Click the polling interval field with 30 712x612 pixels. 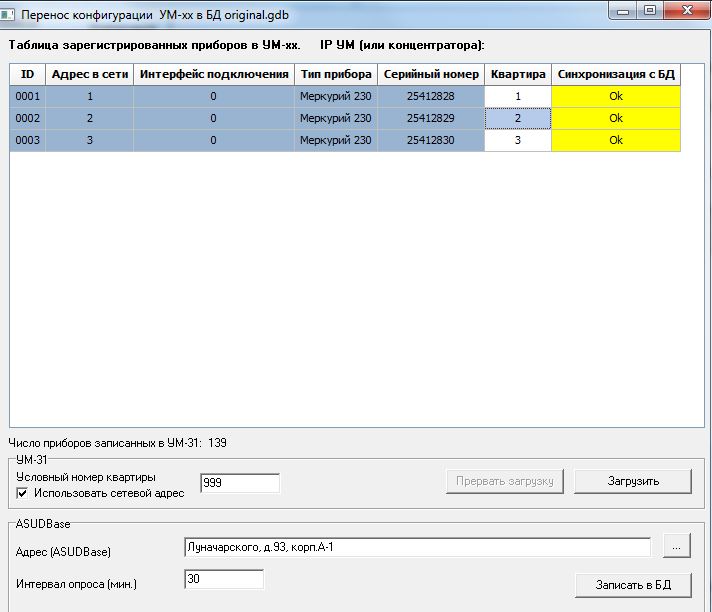[224, 580]
